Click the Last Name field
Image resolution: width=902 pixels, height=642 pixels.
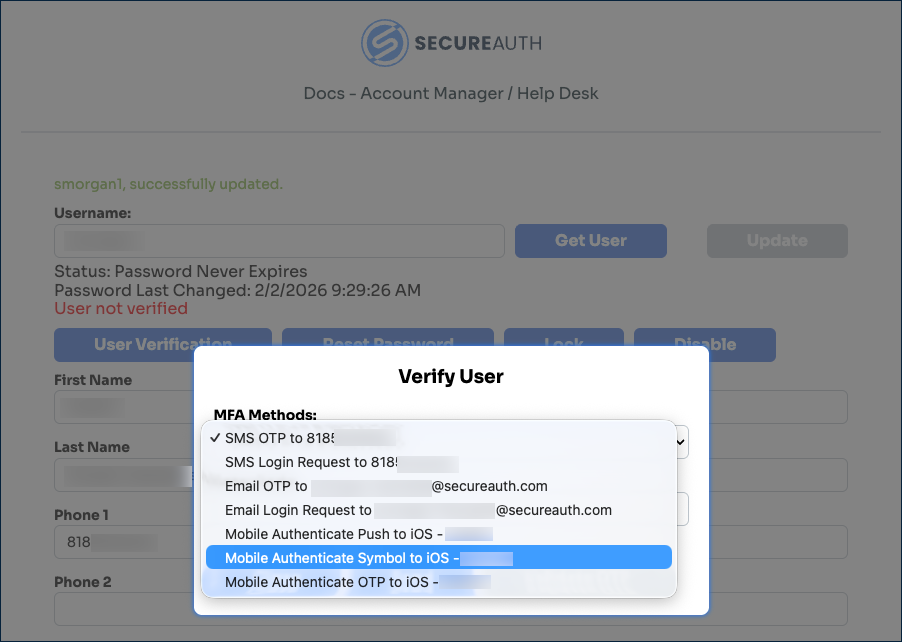(x=124, y=475)
